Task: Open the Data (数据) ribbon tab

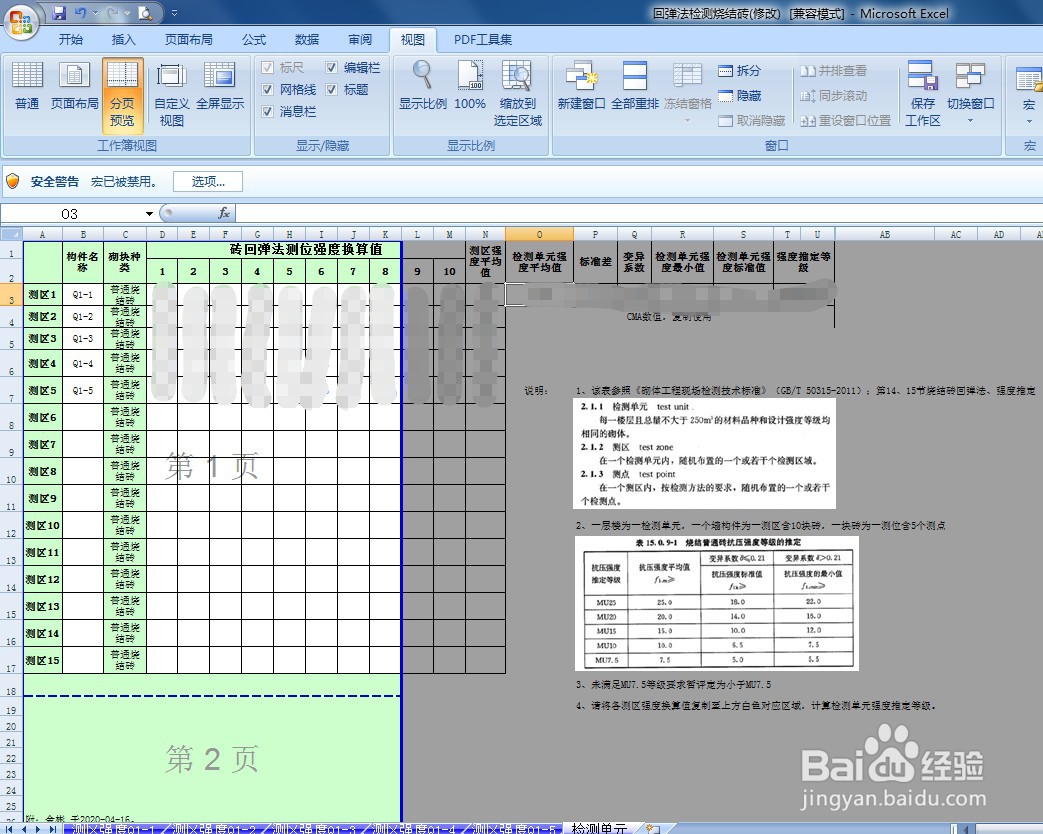Action: point(307,39)
